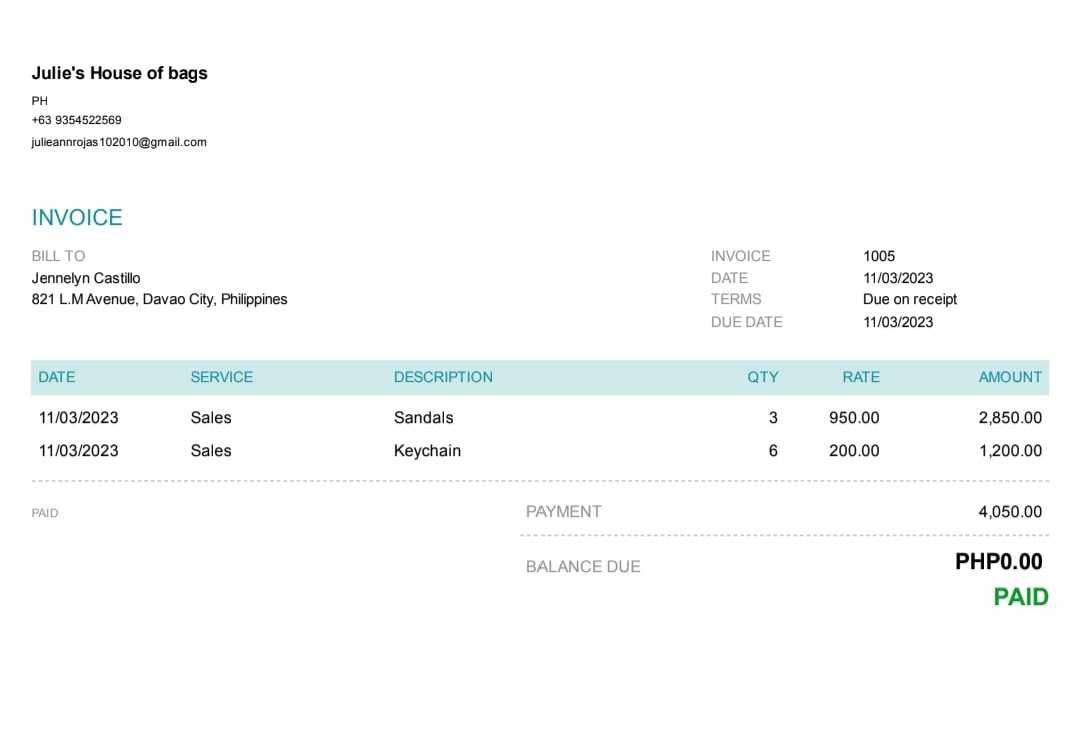1080x740 pixels.
Task: Click the +63 9354522569 phone number
Action: tap(76, 120)
